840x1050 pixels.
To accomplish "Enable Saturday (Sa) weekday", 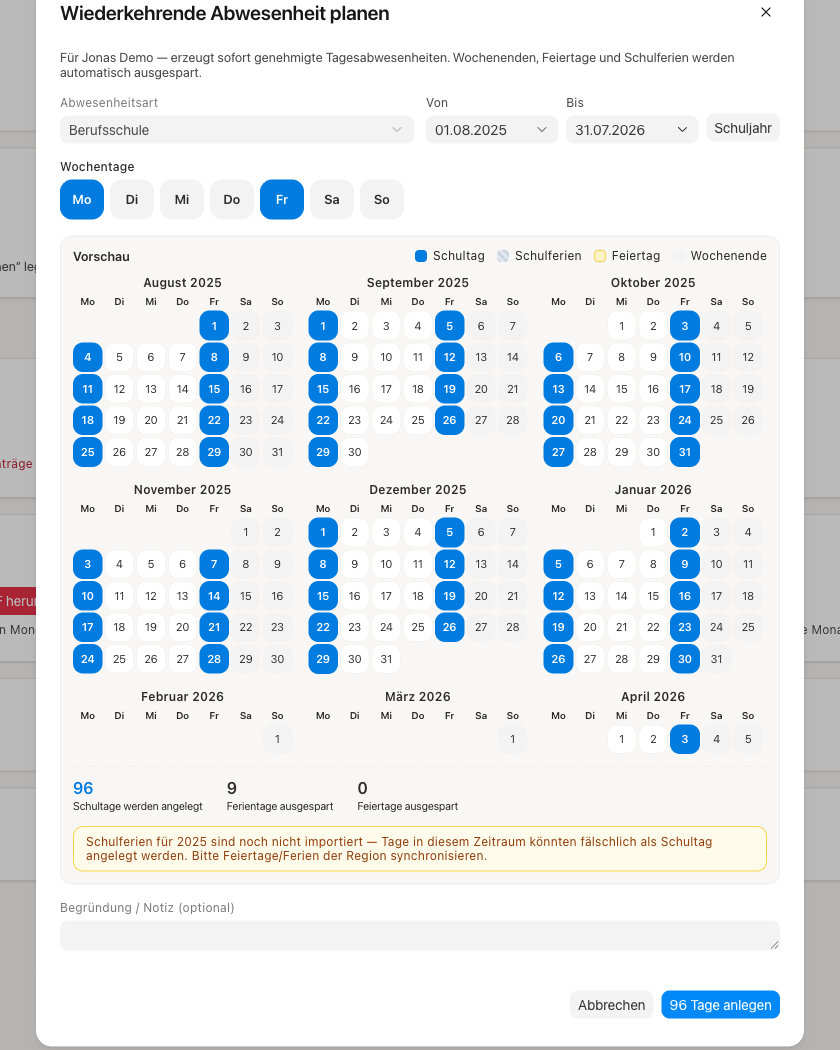I will (x=332, y=200).
